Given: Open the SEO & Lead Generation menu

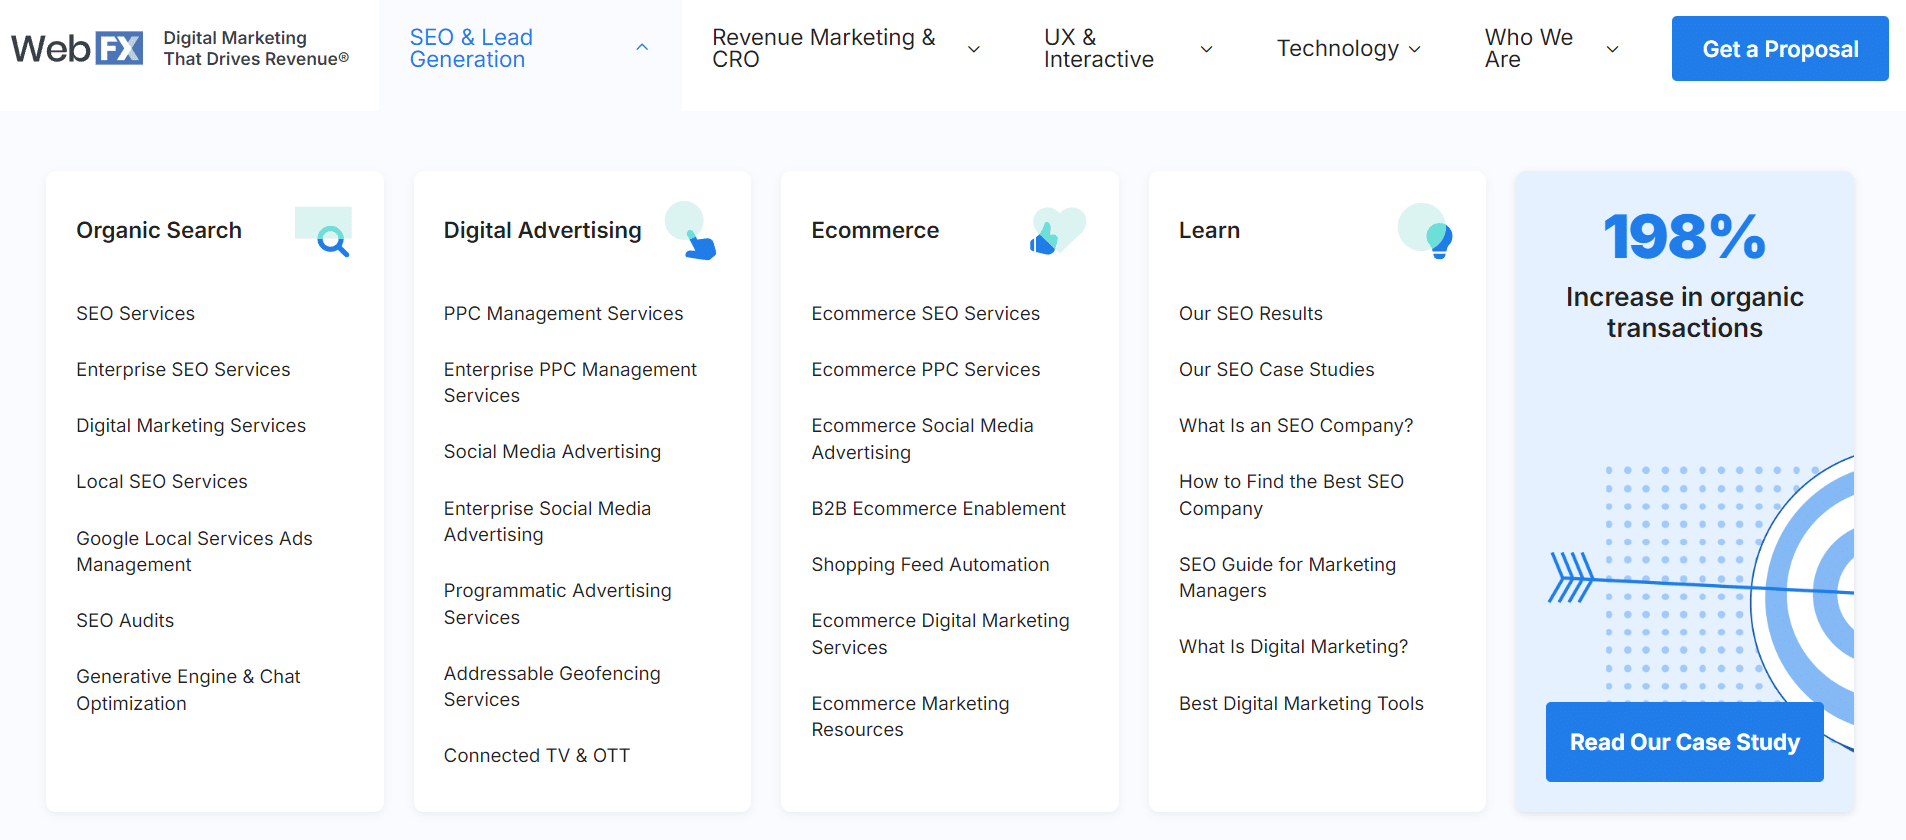Looking at the screenshot, I should [471, 48].
